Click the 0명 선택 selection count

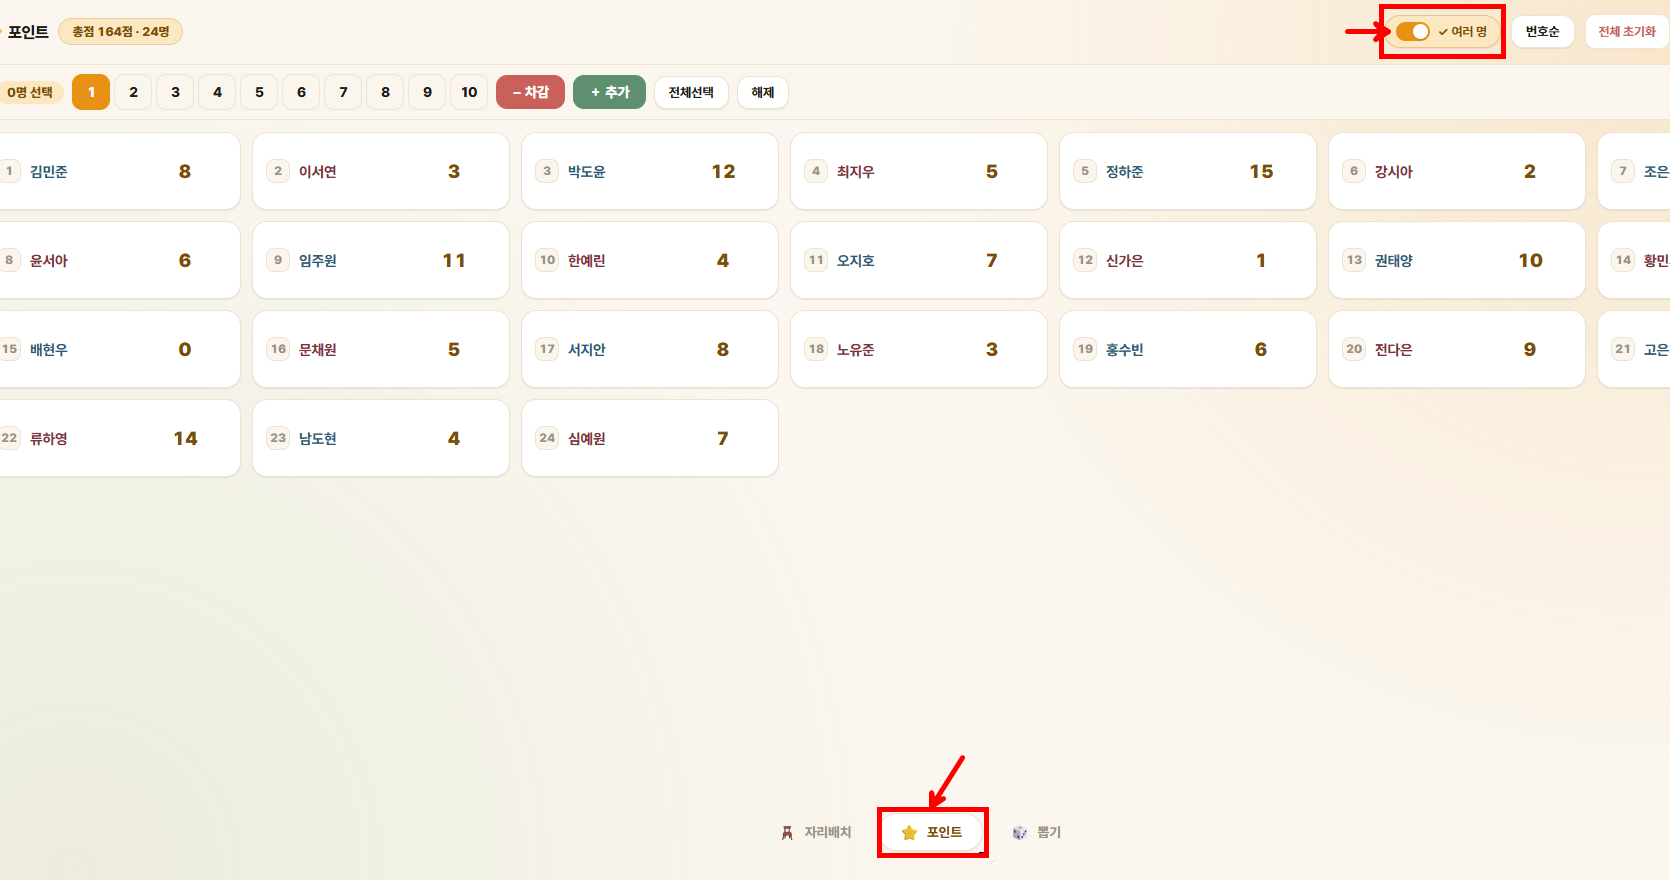[x=30, y=92]
